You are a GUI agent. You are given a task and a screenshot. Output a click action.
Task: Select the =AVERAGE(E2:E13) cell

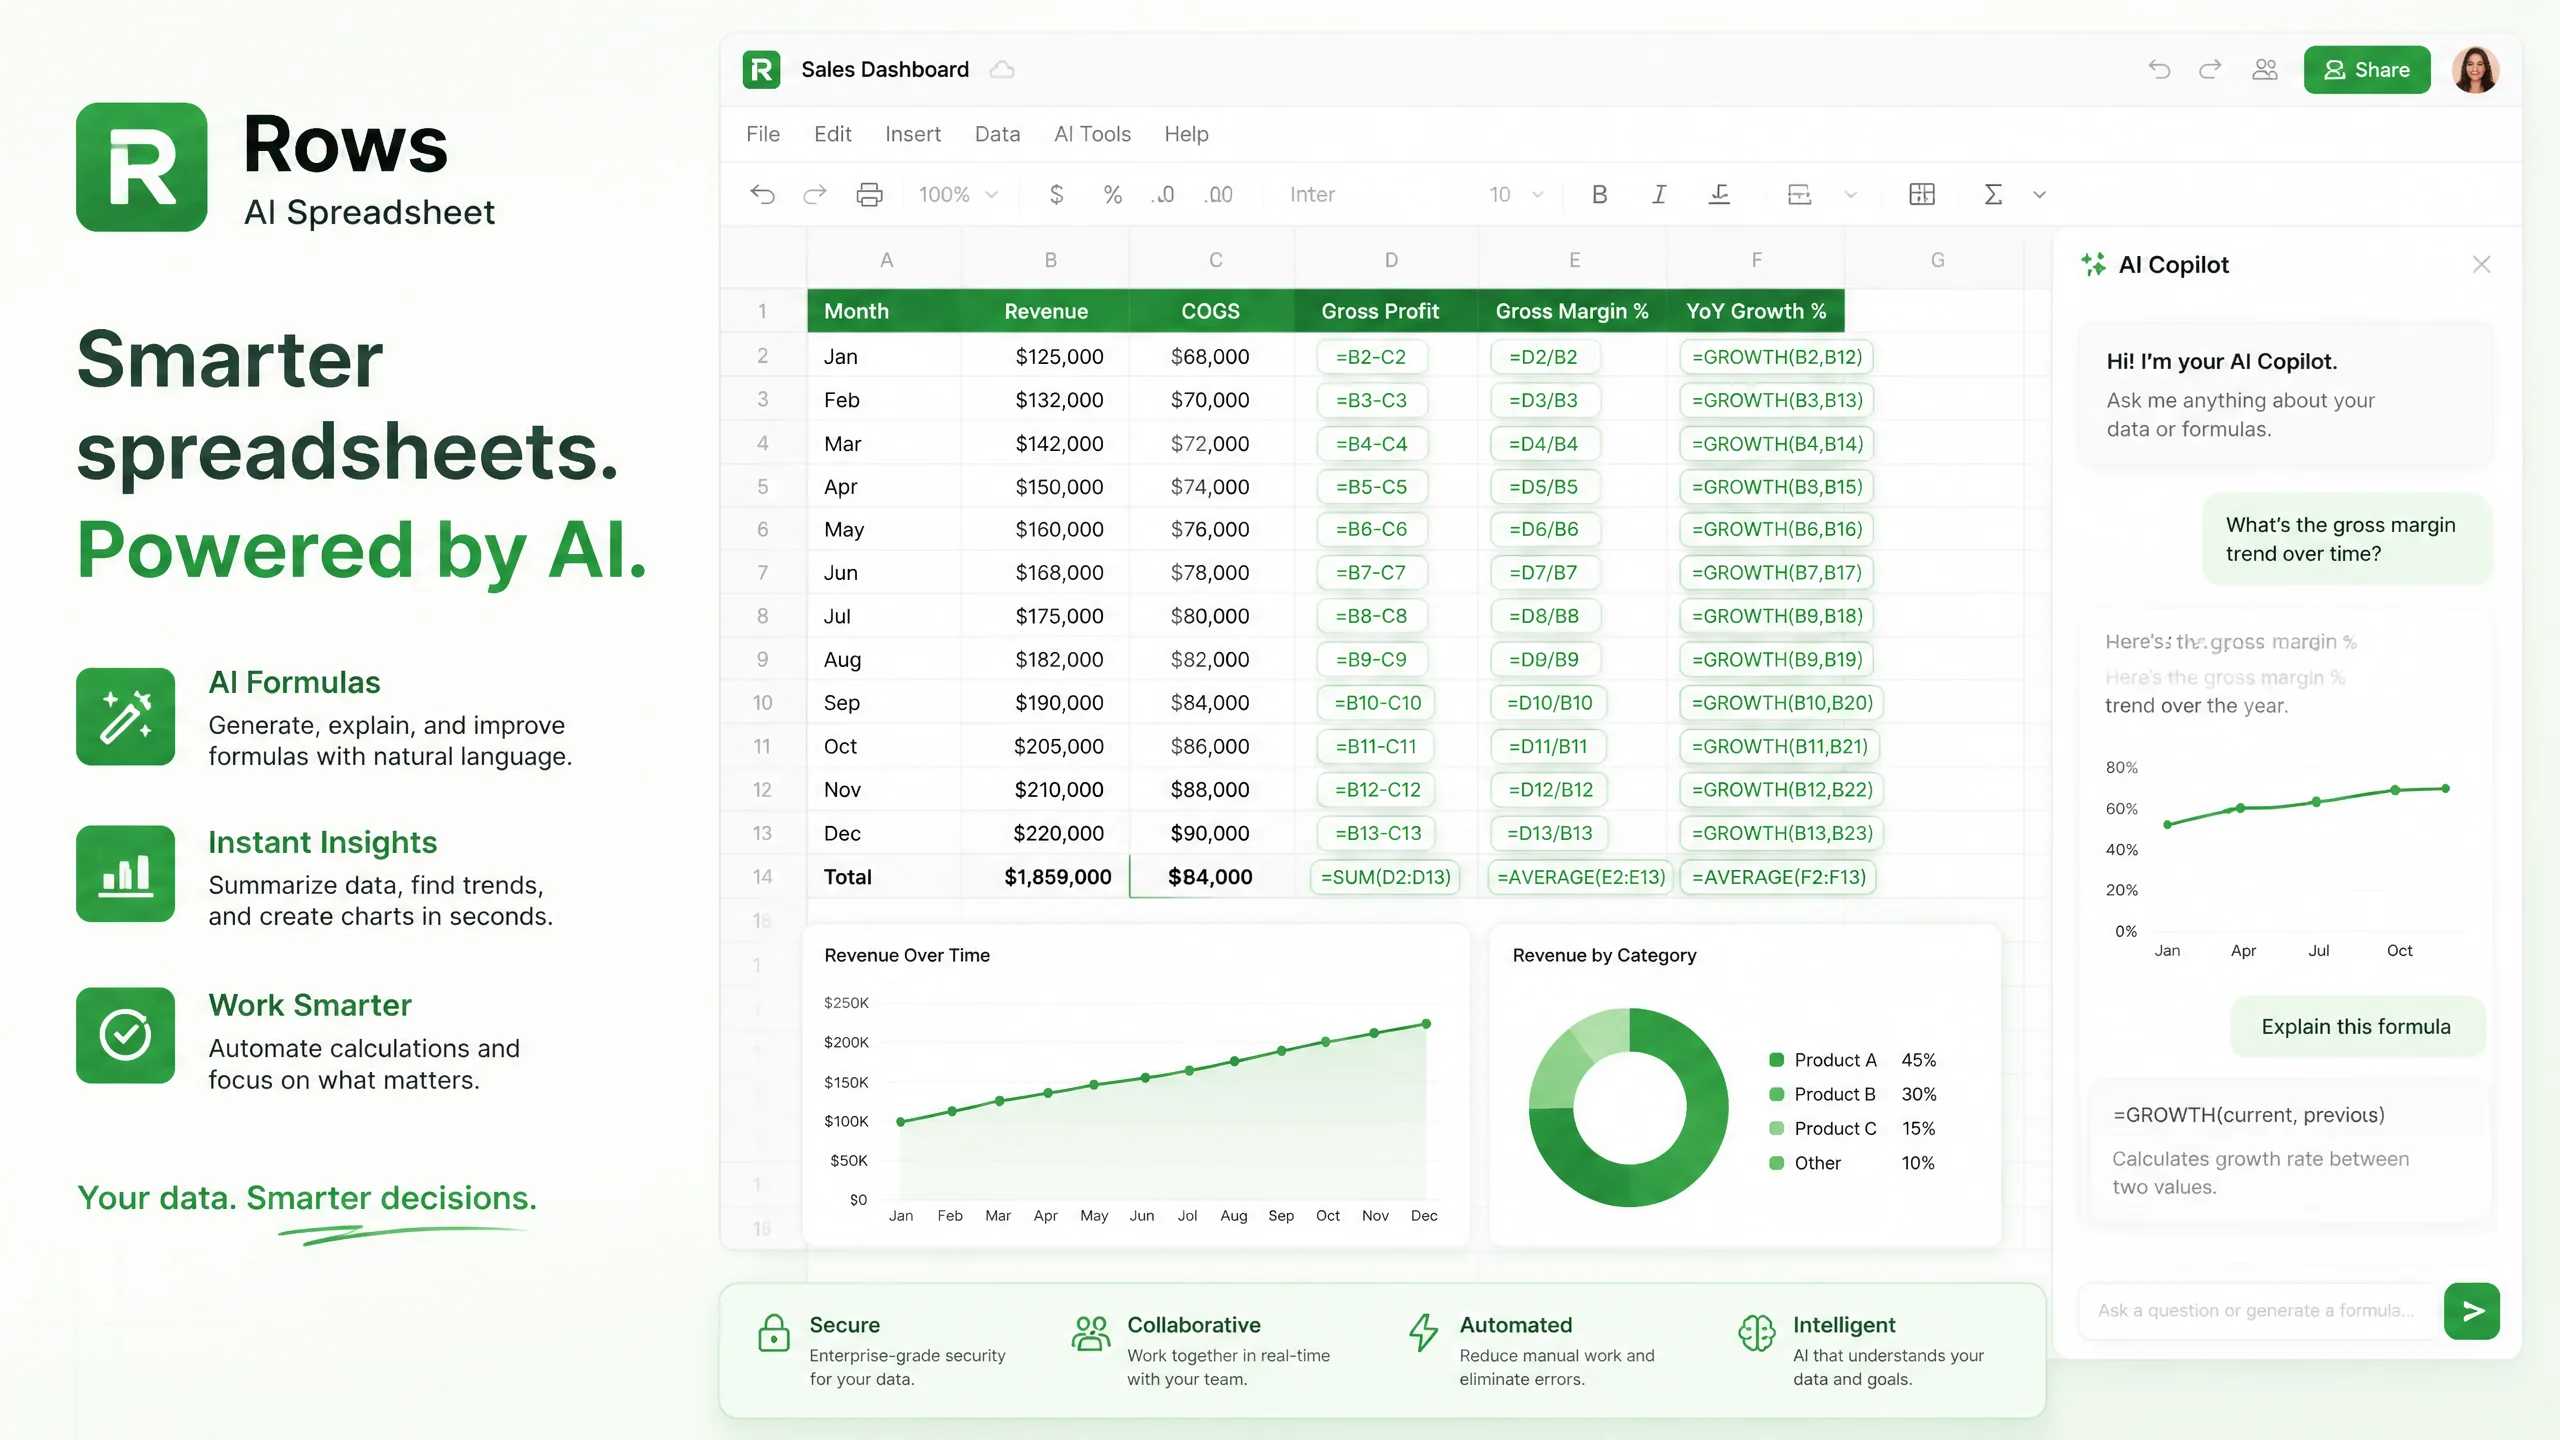pos(1580,877)
